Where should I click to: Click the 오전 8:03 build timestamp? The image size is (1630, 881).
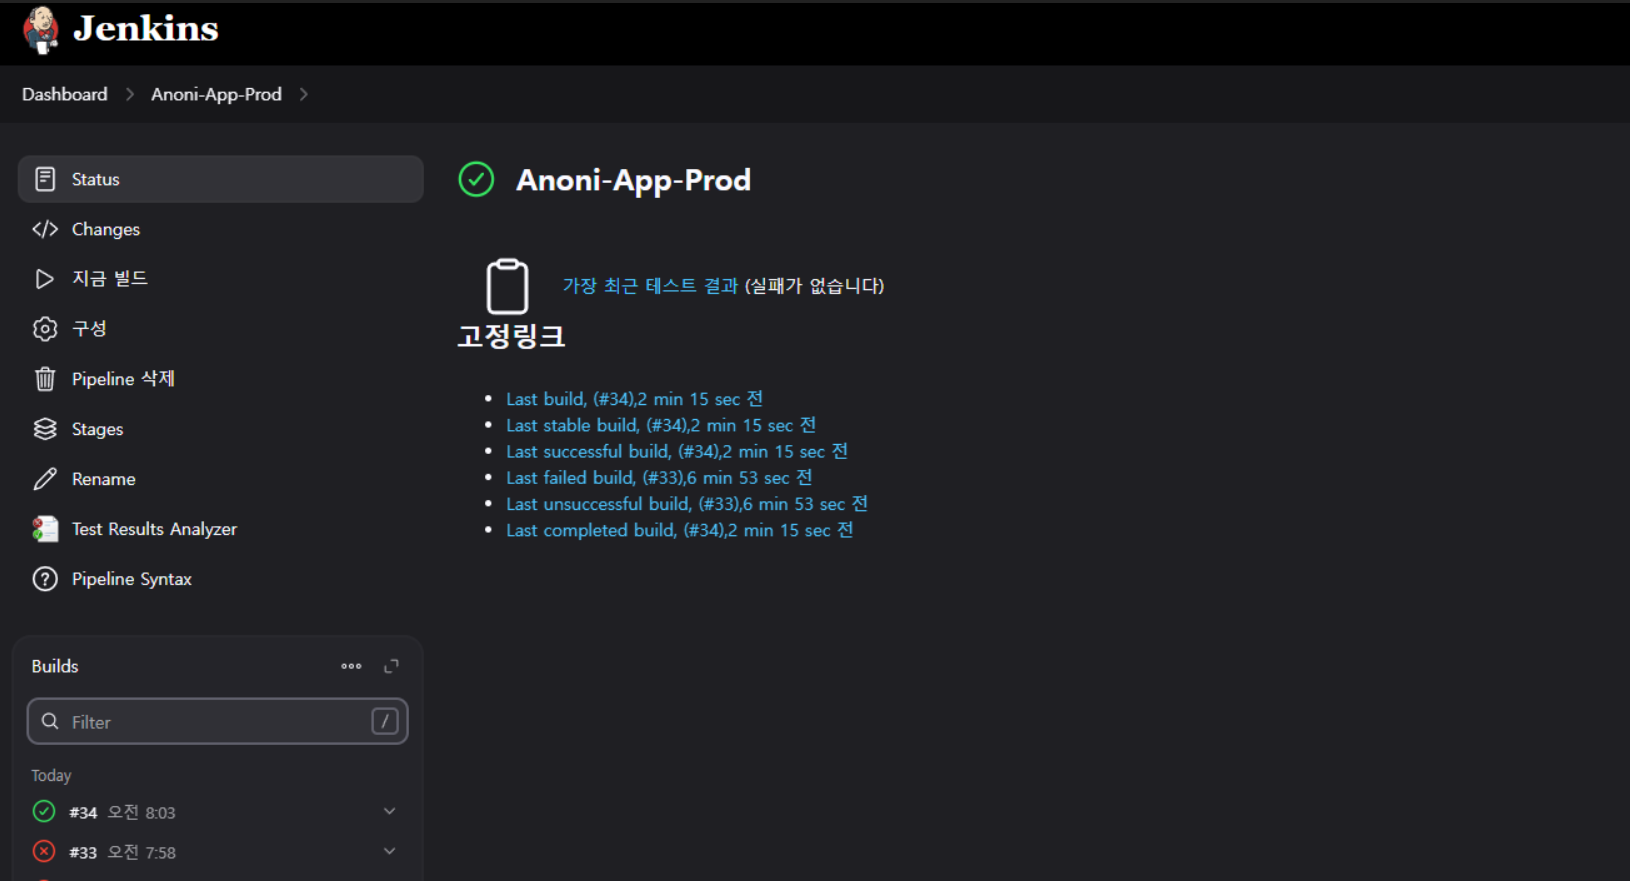click(141, 812)
